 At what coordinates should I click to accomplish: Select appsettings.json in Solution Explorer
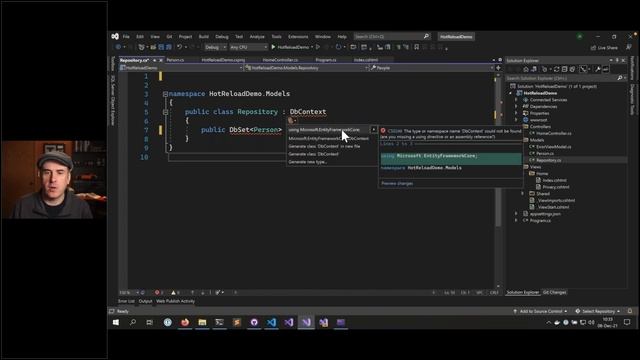[x=545, y=214]
